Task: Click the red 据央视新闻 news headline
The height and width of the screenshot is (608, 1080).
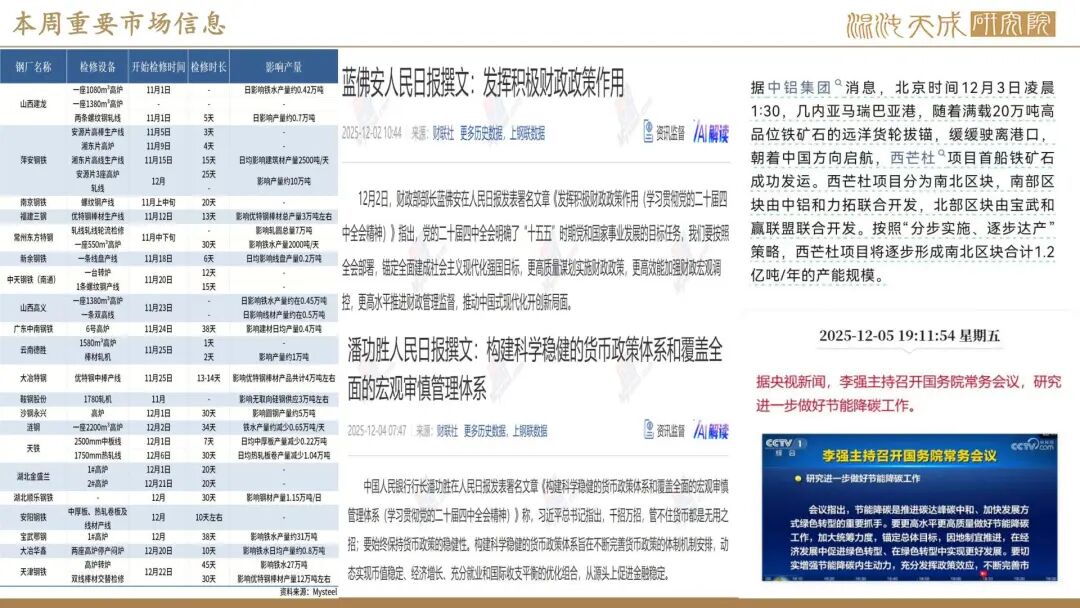Action: coord(908,394)
